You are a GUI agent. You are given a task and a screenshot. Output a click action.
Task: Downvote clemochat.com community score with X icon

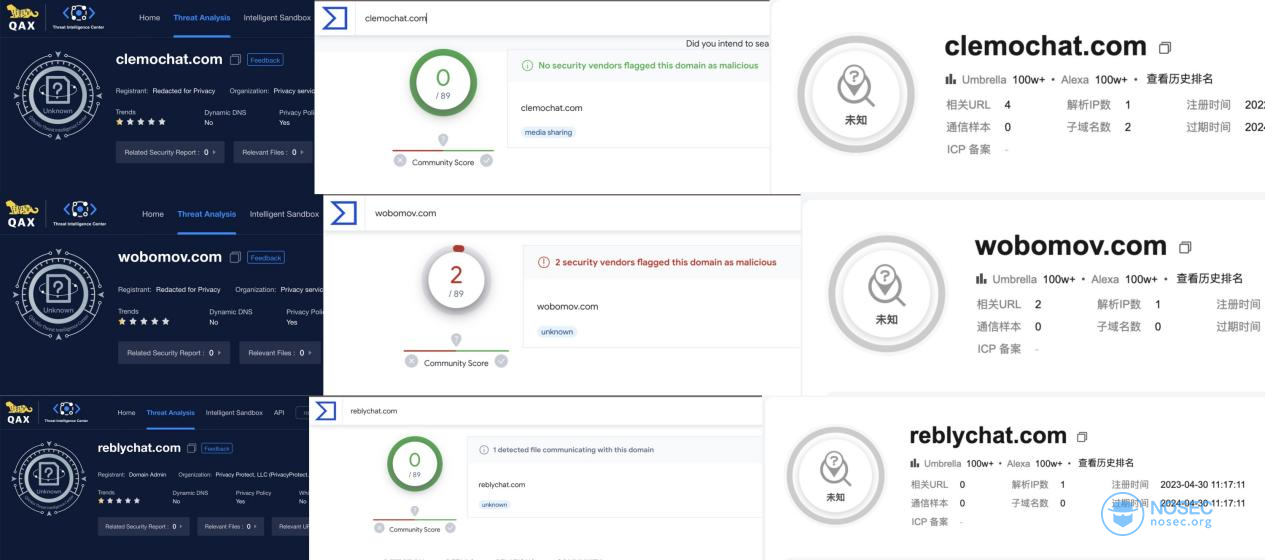pos(400,160)
